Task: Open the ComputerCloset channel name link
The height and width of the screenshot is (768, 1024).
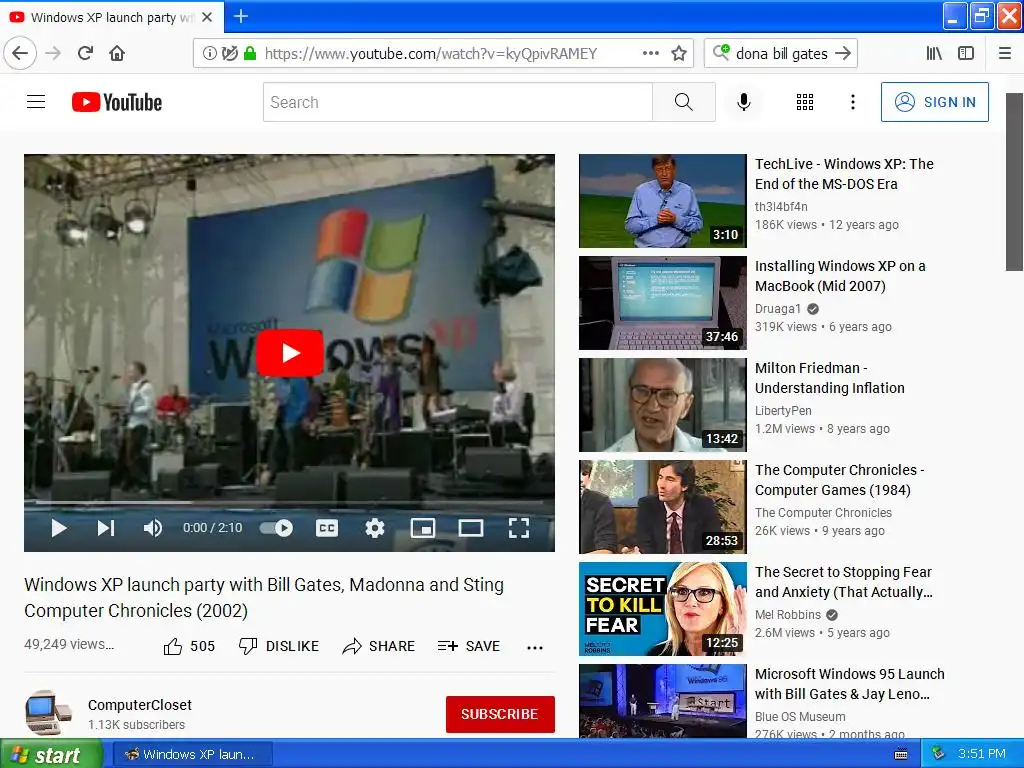Action: click(140, 705)
